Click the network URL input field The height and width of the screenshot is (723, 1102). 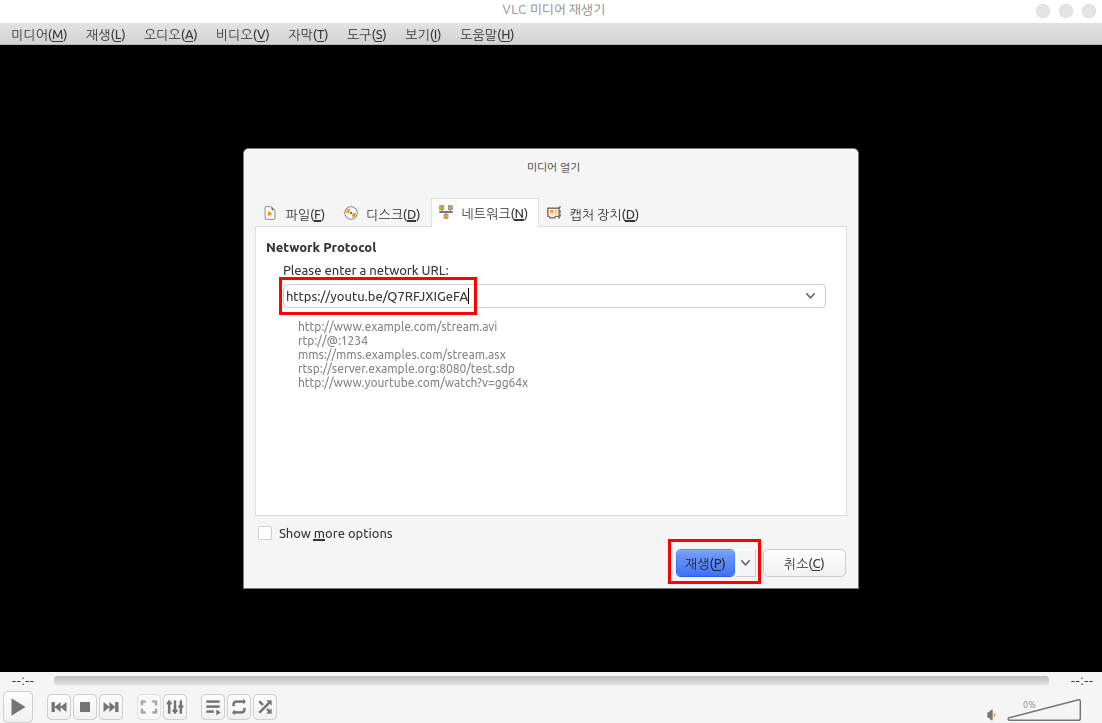[540, 296]
